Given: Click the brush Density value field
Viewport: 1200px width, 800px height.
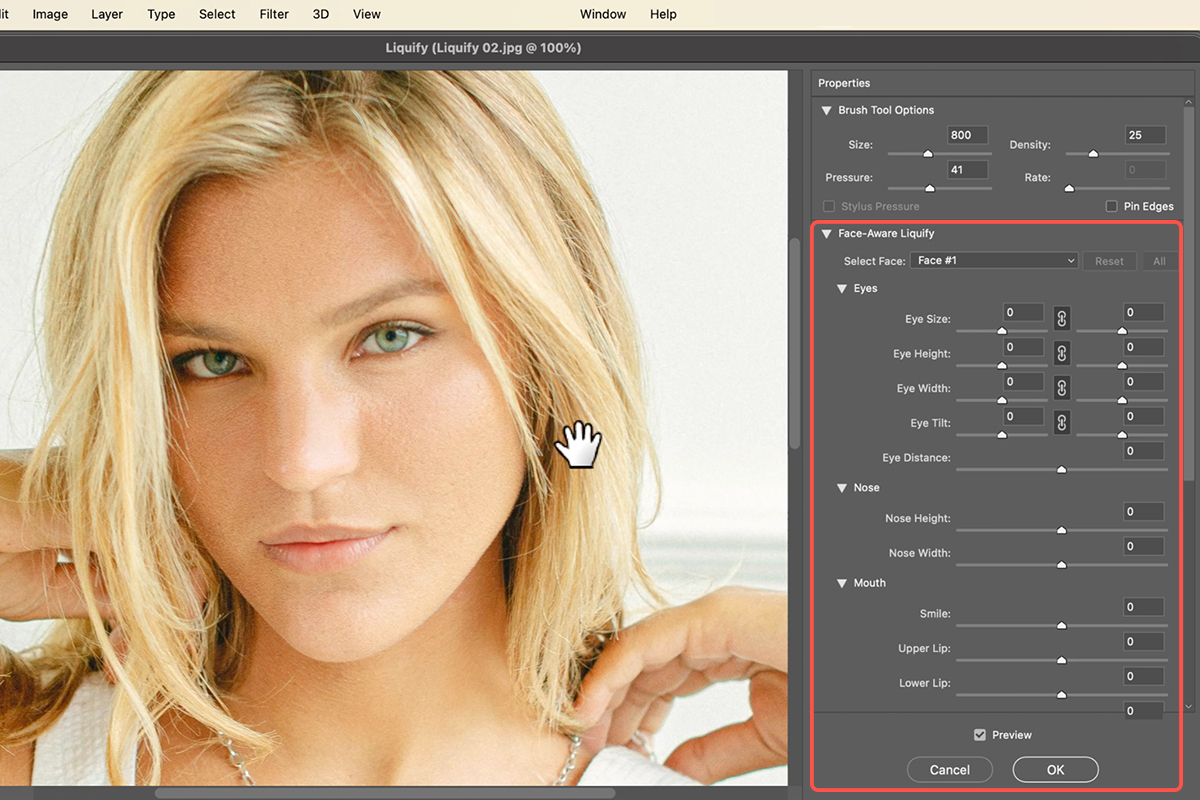Looking at the screenshot, I should coord(1147,135).
